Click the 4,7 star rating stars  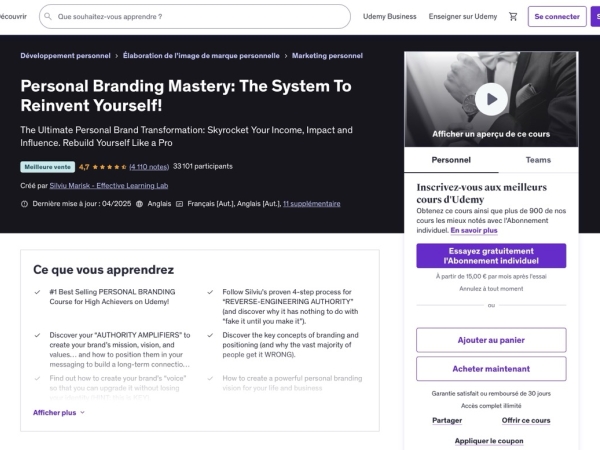pyautogui.click(x=109, y=167)
